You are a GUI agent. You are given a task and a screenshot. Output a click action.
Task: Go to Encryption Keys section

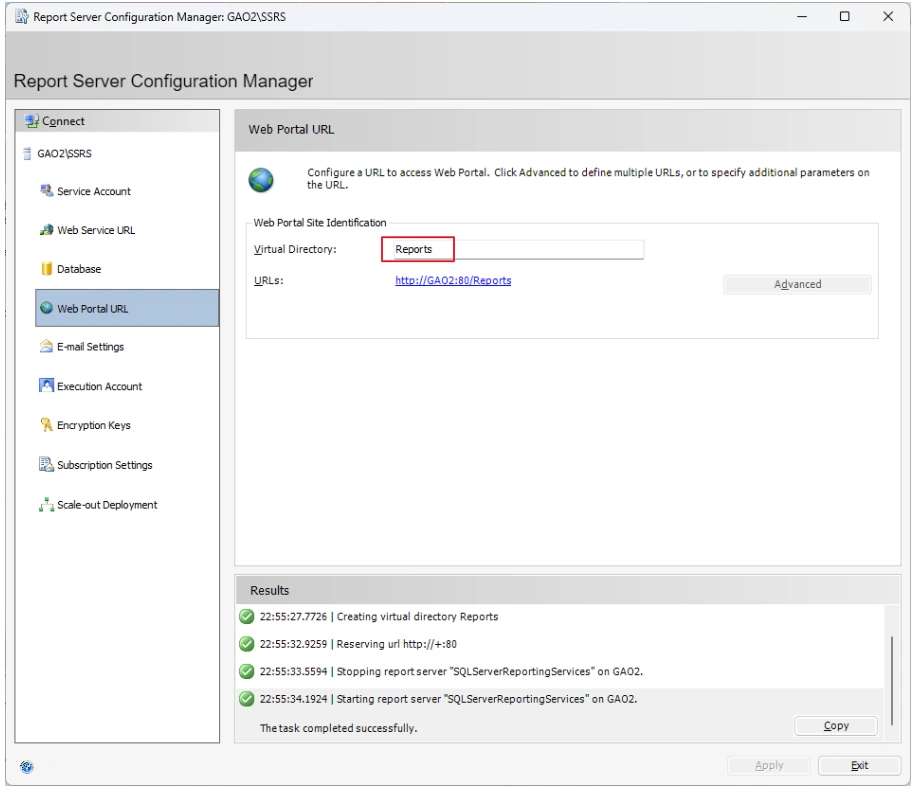pos(93,425)
